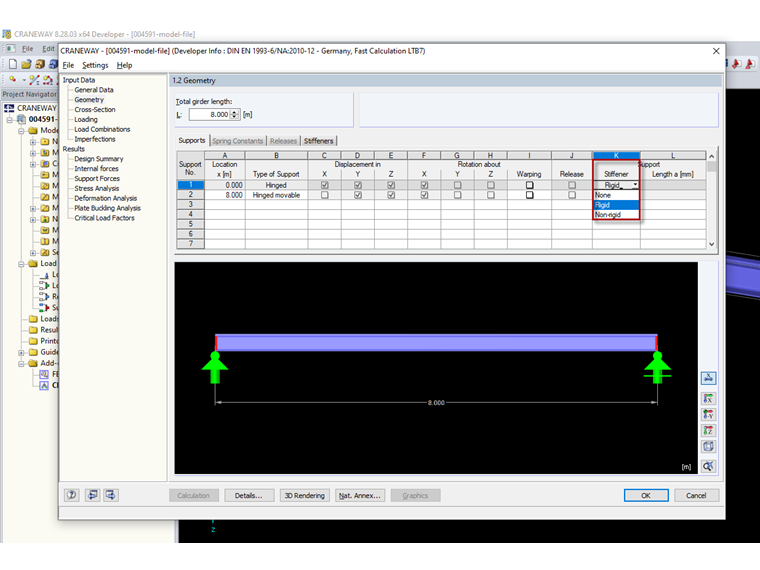Collapse the Add-on folder in navigator
This screenshot has height=570, width=760.
click(21, 364)
